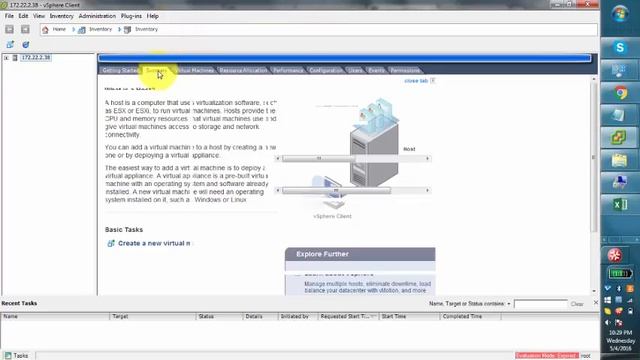Open the Windows Start orb
640x360 pixels.
[620, 14]
